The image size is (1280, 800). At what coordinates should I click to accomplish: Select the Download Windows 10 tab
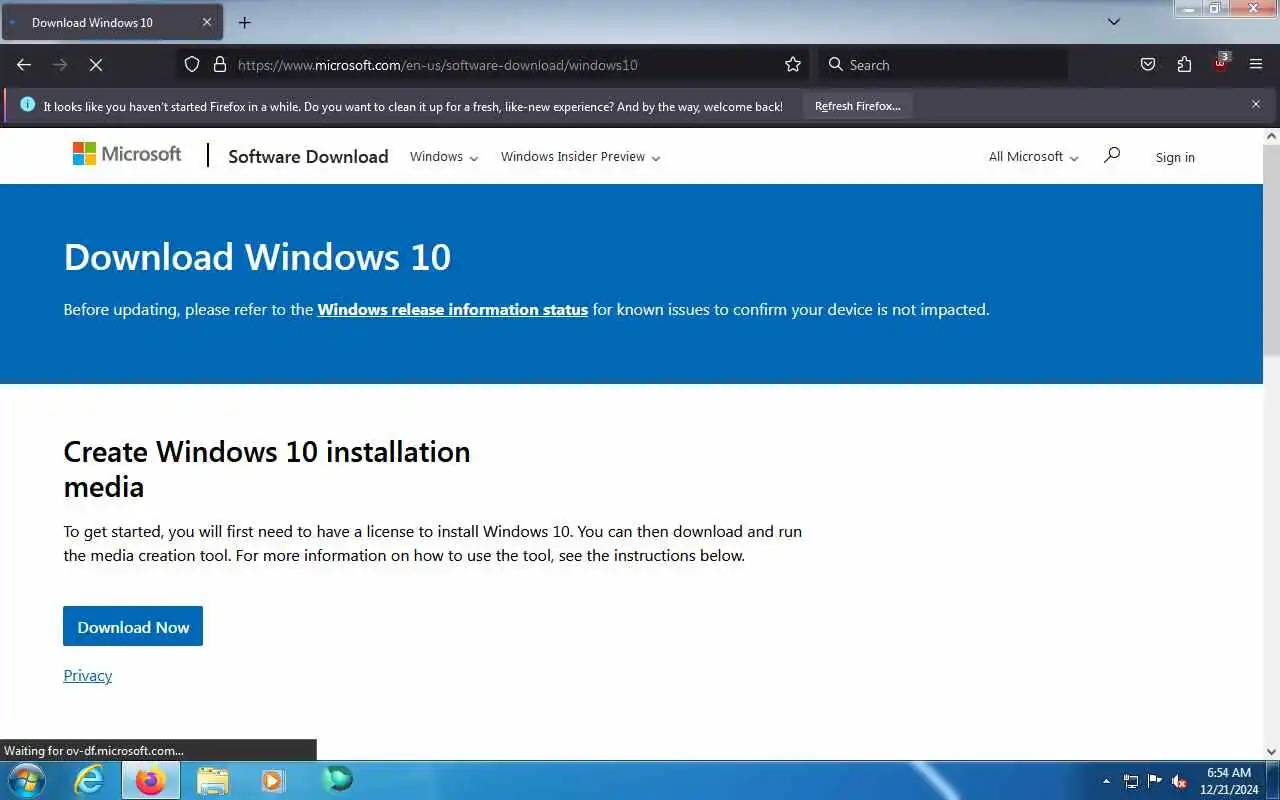click(x=110, y=22)
